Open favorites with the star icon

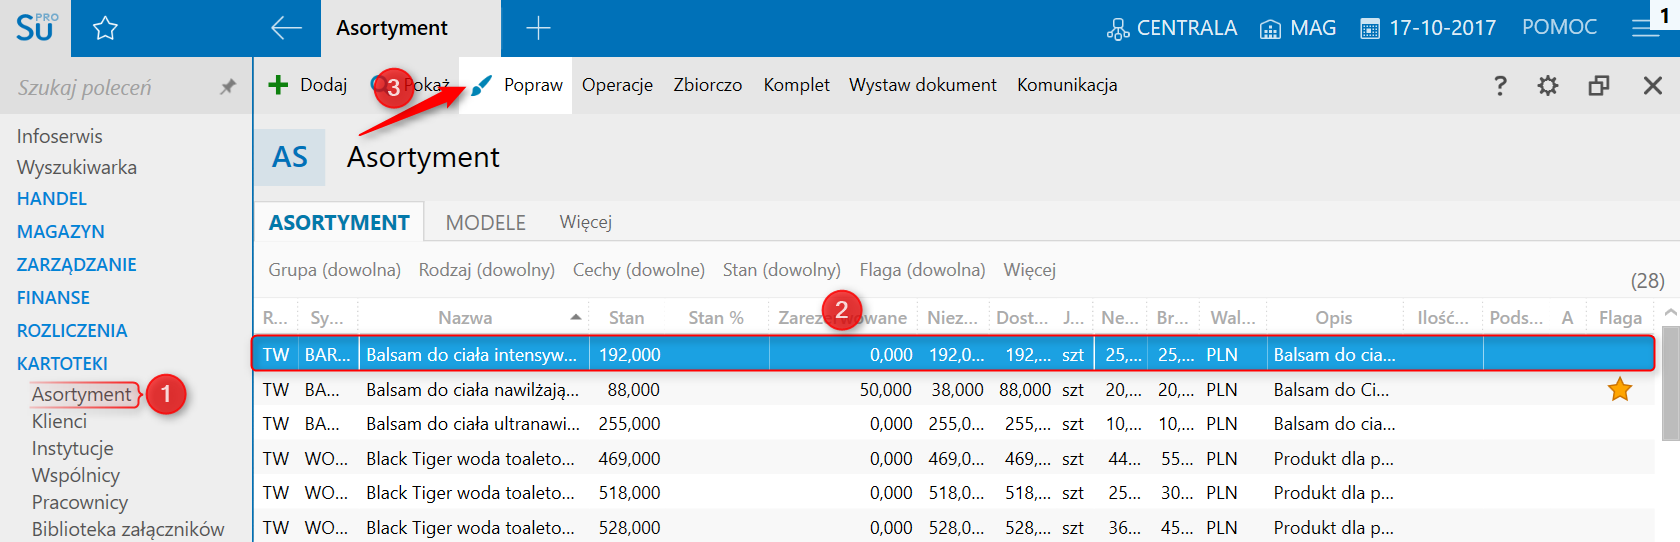(x=105, y=28)
